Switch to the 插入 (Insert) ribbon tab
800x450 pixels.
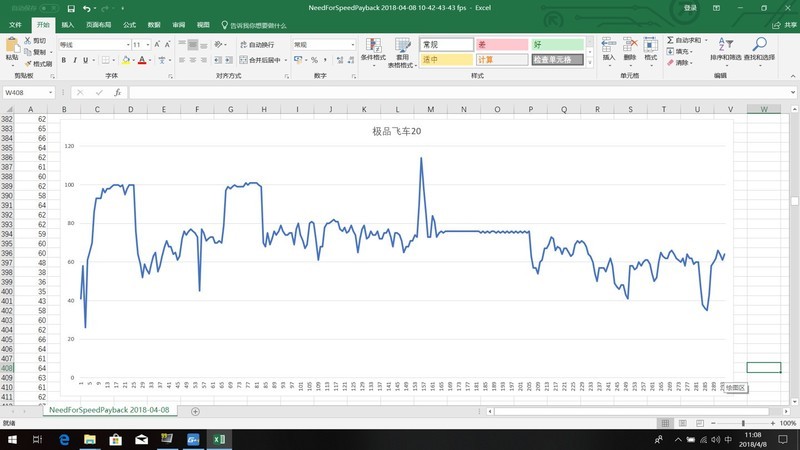(68, 24)
